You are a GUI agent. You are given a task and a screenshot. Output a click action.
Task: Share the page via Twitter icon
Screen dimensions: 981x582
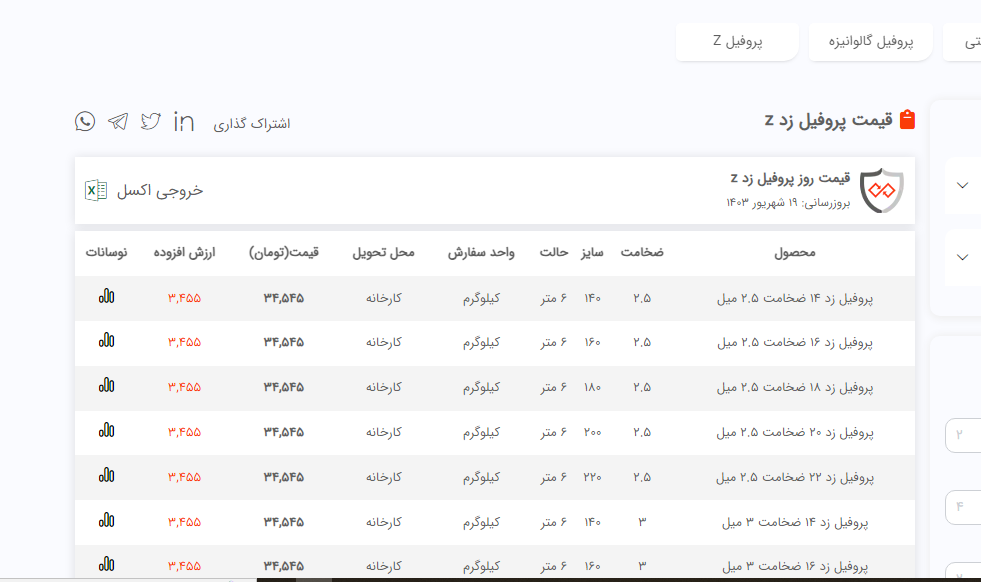coord(151,122)
